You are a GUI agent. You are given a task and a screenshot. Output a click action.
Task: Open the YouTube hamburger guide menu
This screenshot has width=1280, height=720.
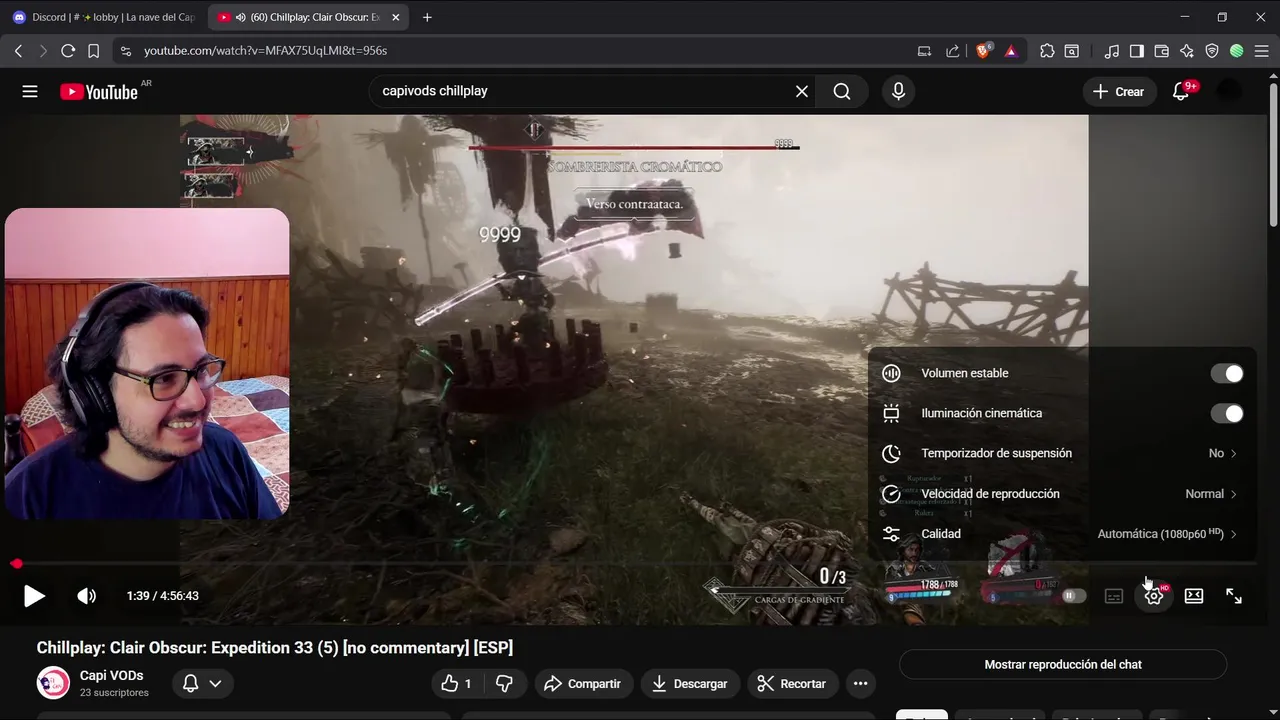click(x=30, y=91)
